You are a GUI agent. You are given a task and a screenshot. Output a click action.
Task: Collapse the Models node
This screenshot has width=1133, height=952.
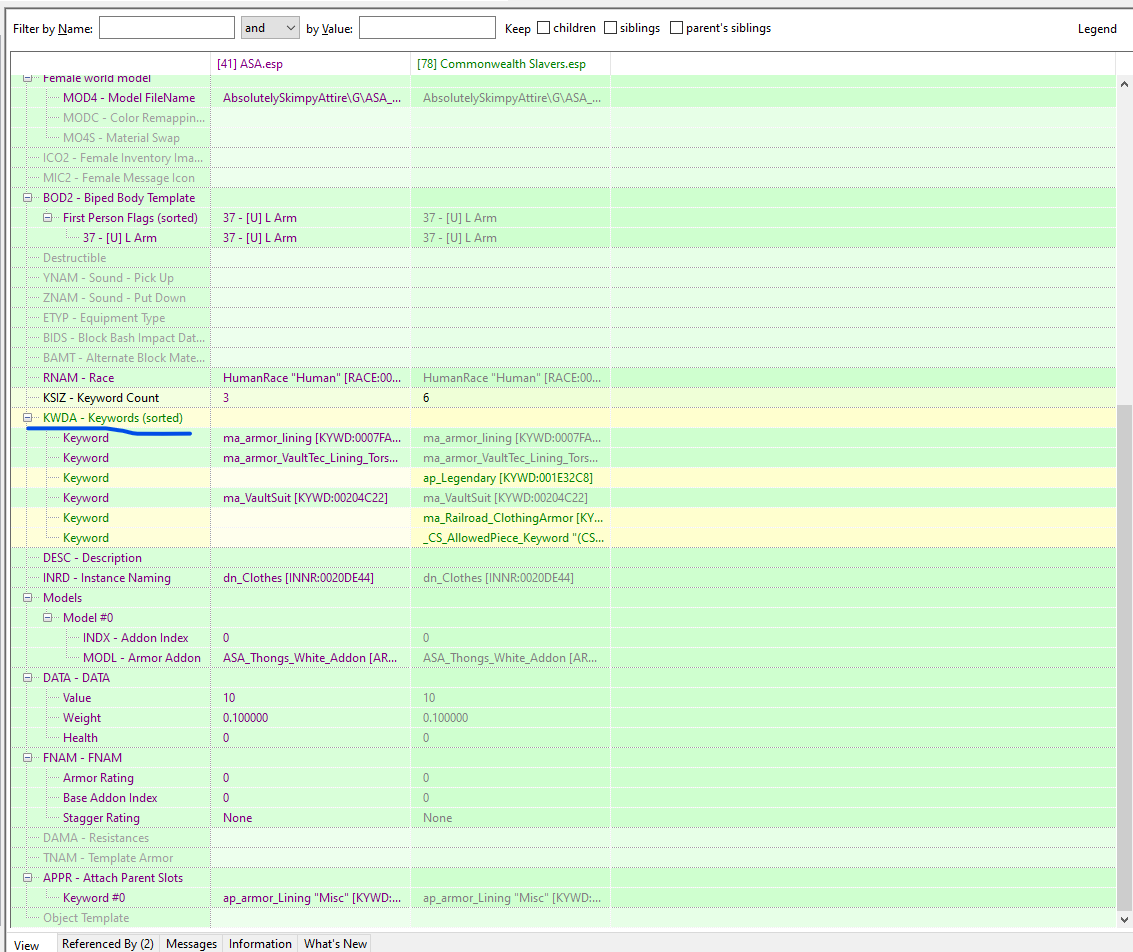pos(27,597)
